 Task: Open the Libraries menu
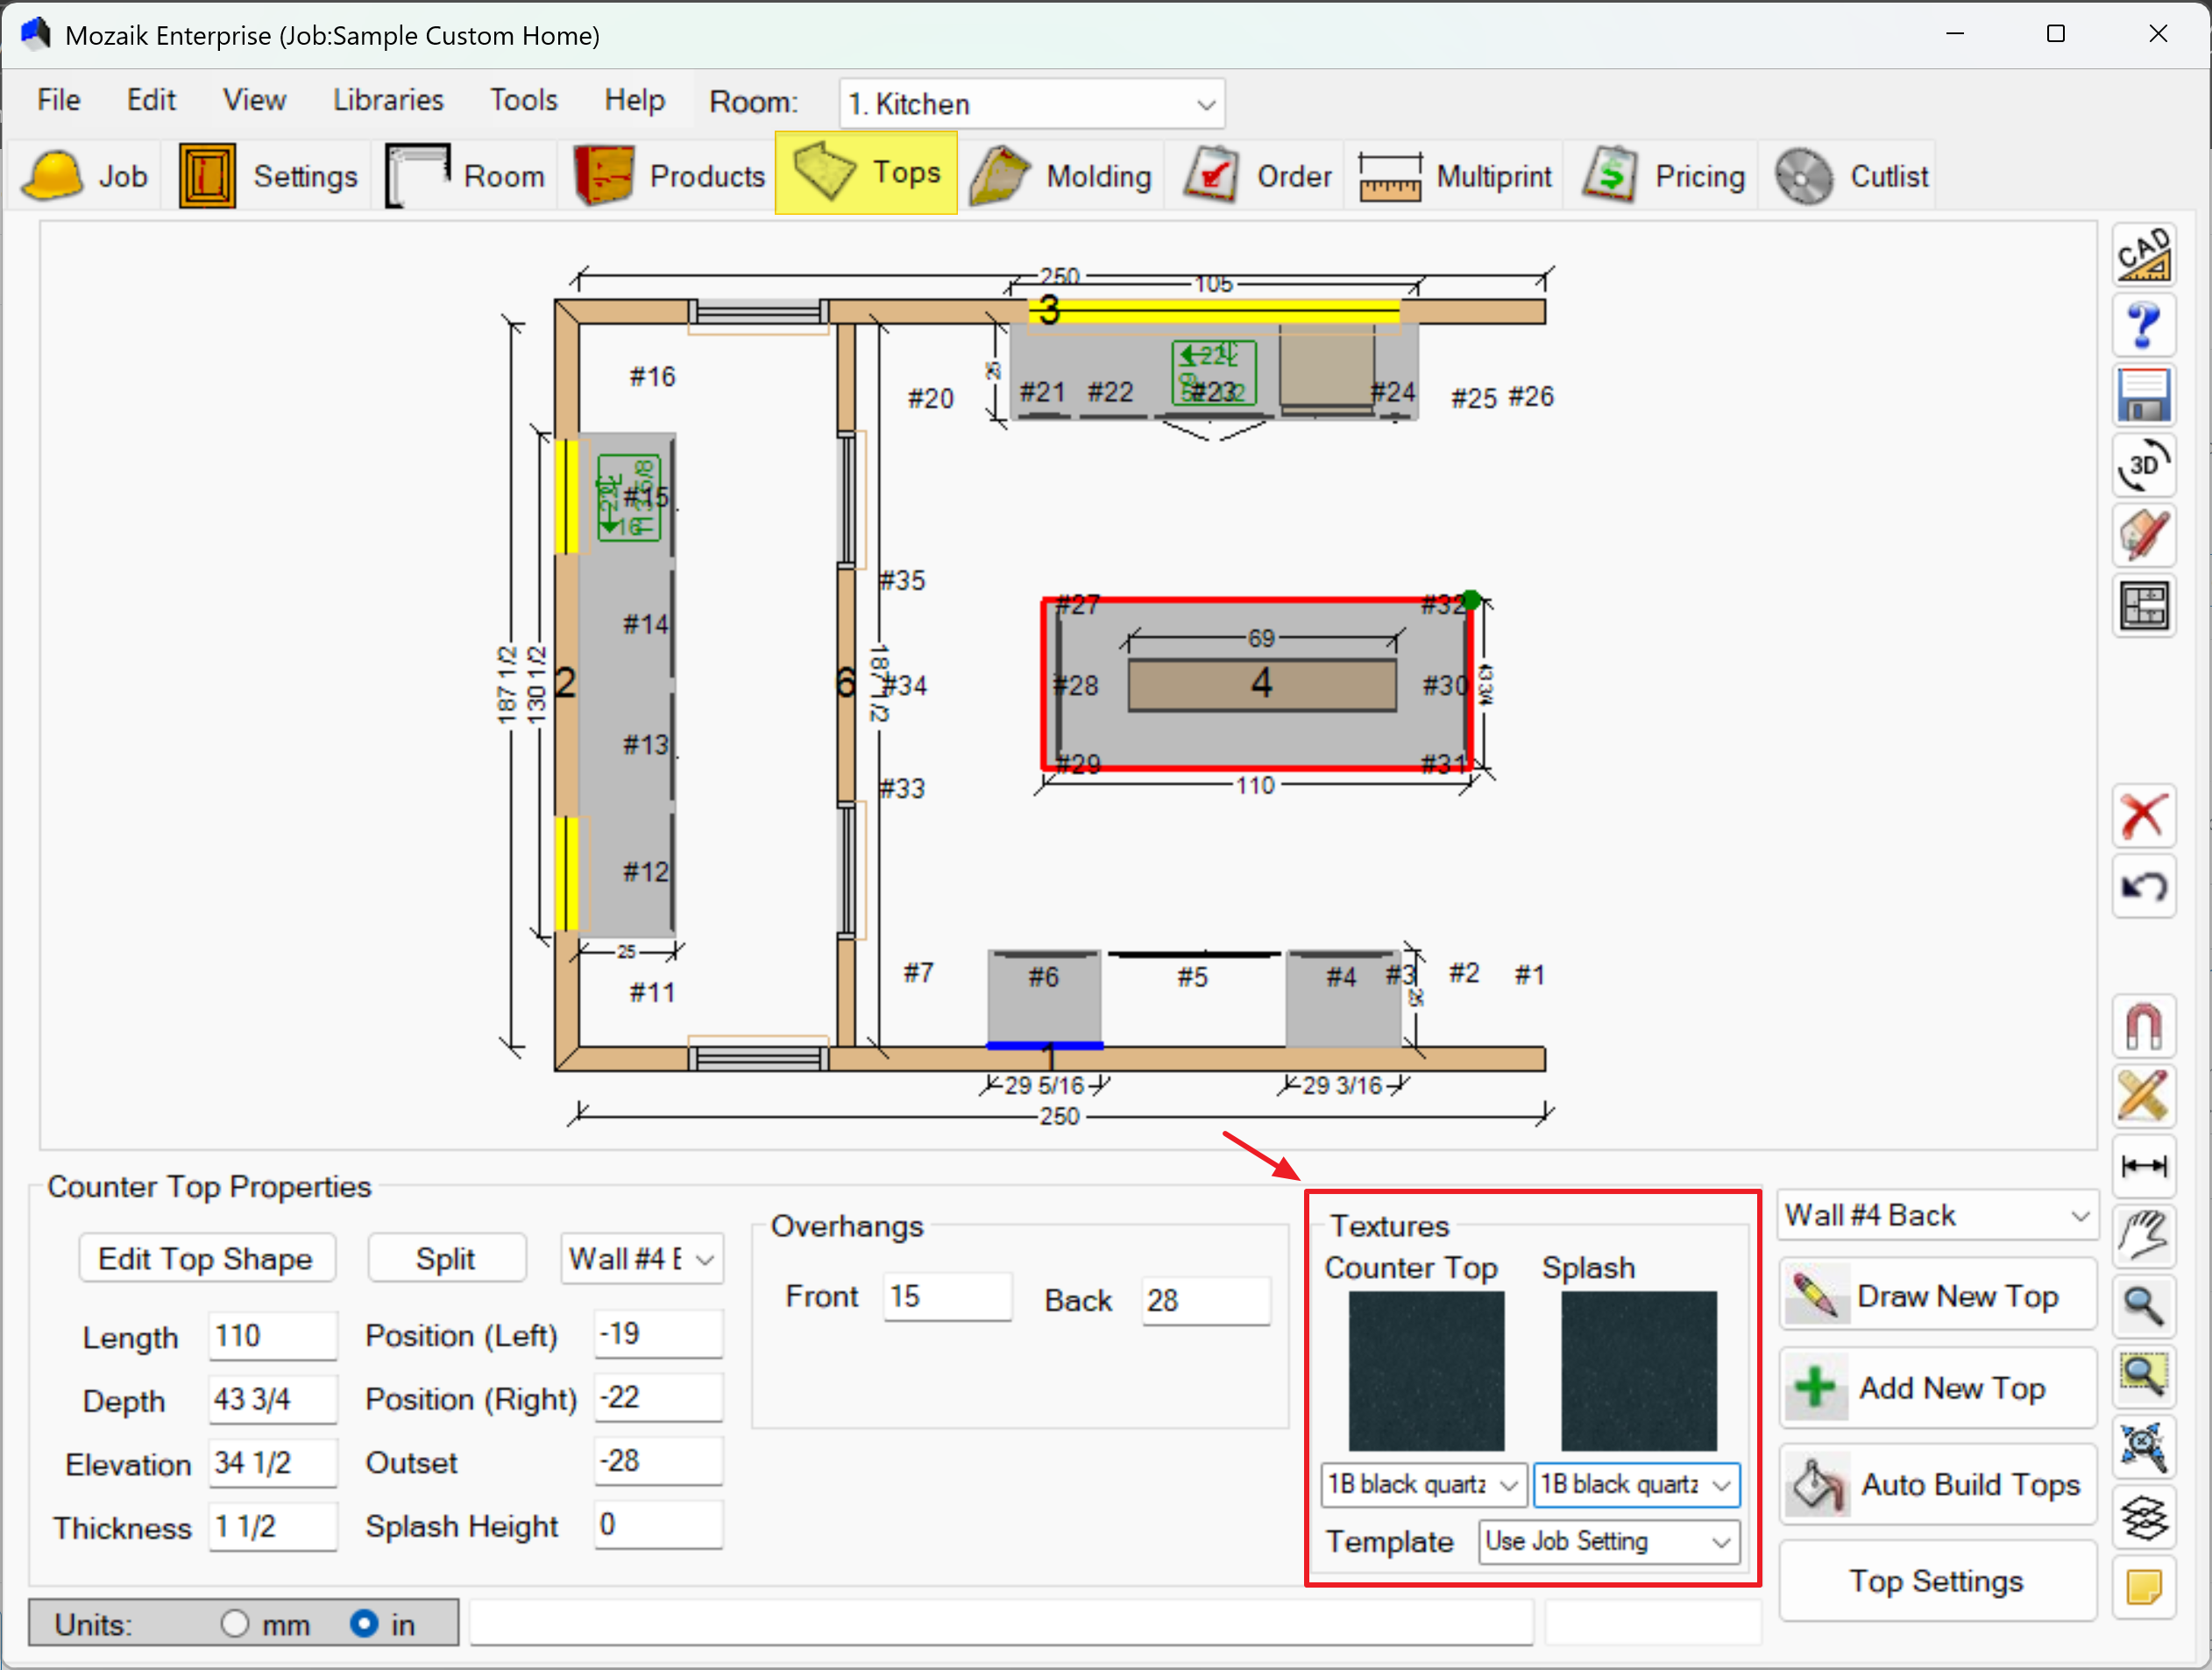tap(388, 100)
